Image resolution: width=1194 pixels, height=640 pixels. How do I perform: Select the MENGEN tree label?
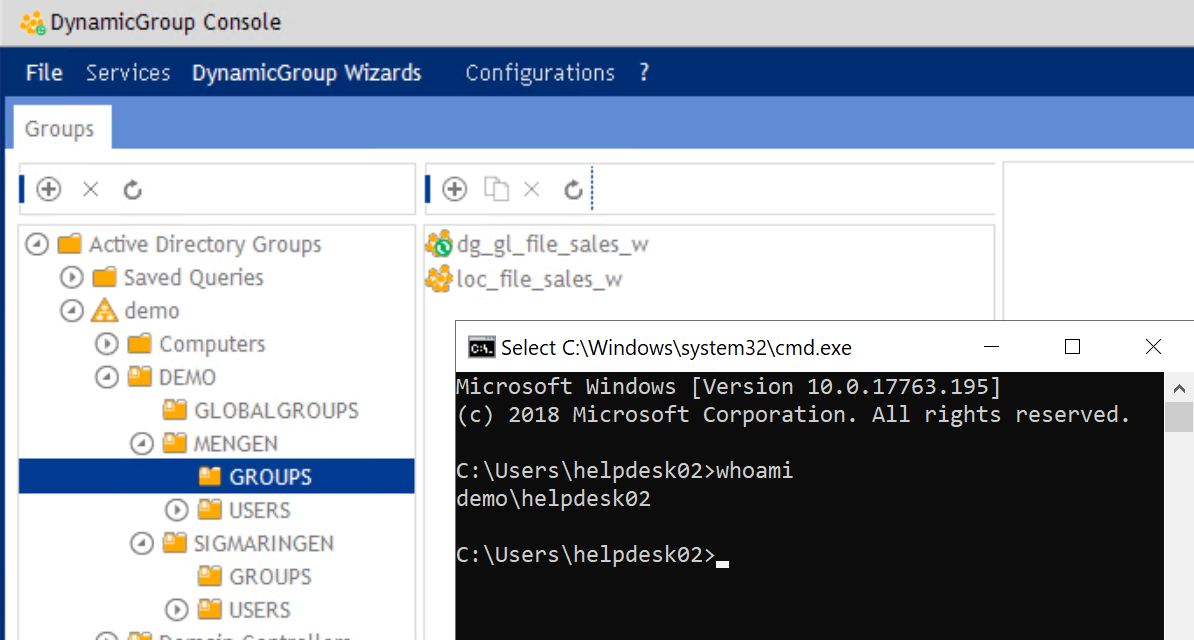pos(235,443)
